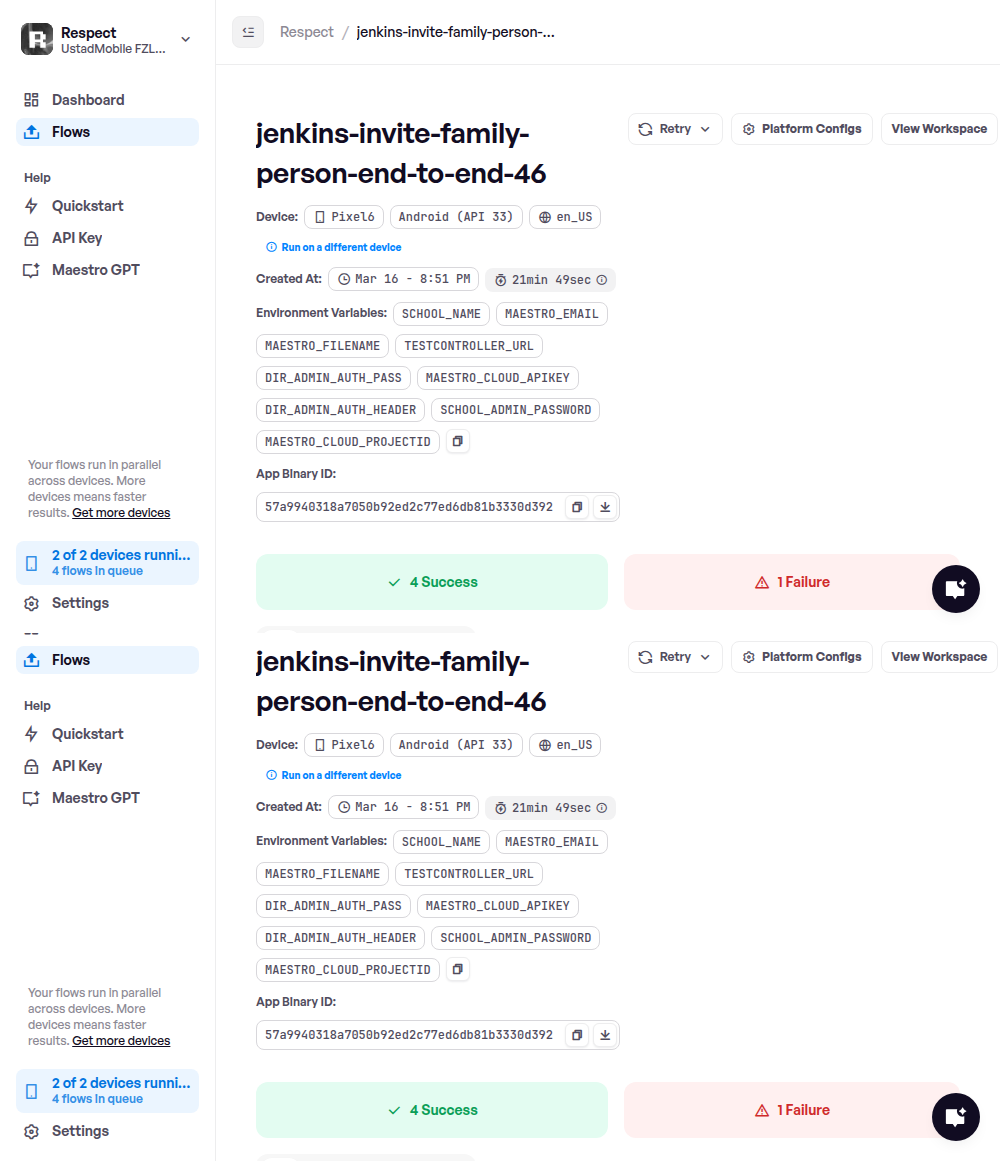The width and height of the screenshot is (1000, 1161).
Task: Go to Dashboard in the sidebar
Action: [x=88, y=100]
